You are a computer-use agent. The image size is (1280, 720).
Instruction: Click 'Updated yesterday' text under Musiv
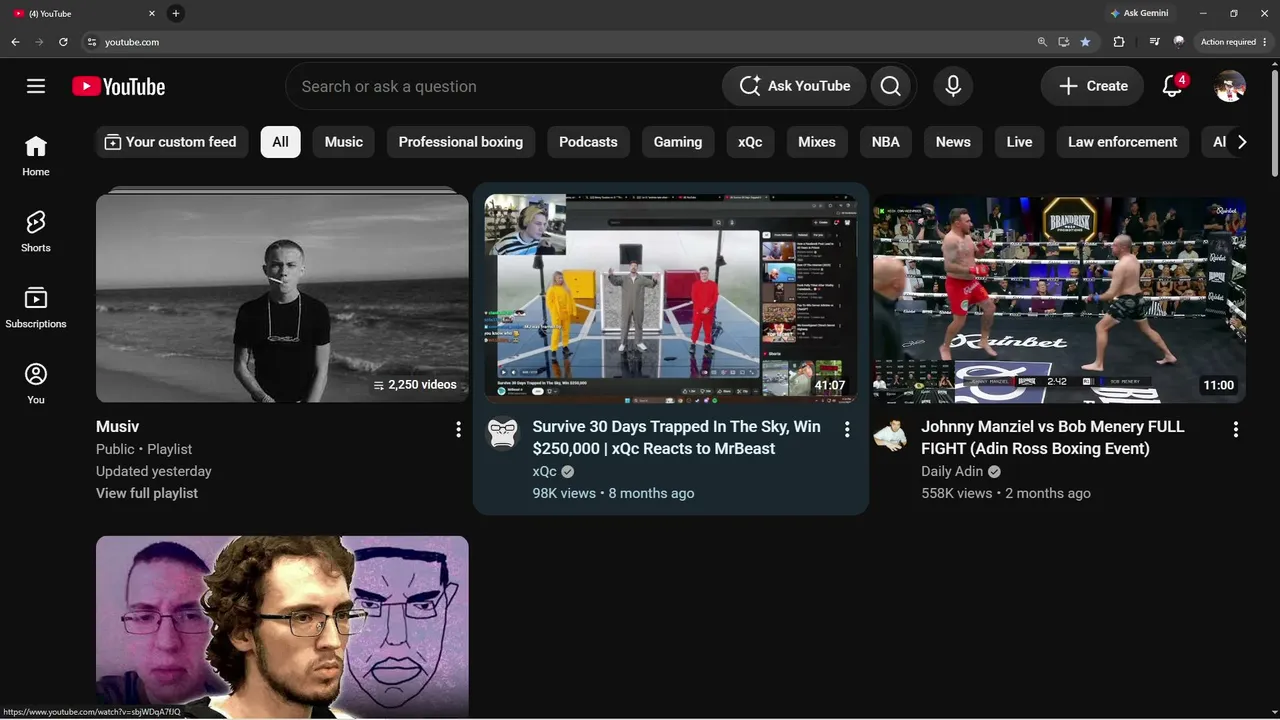tap(154, 471)
